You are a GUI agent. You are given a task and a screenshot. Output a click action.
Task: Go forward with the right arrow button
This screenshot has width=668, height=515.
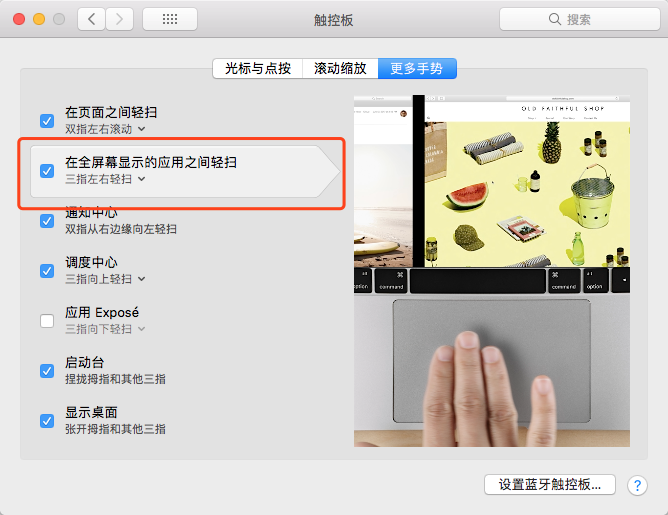119,19
